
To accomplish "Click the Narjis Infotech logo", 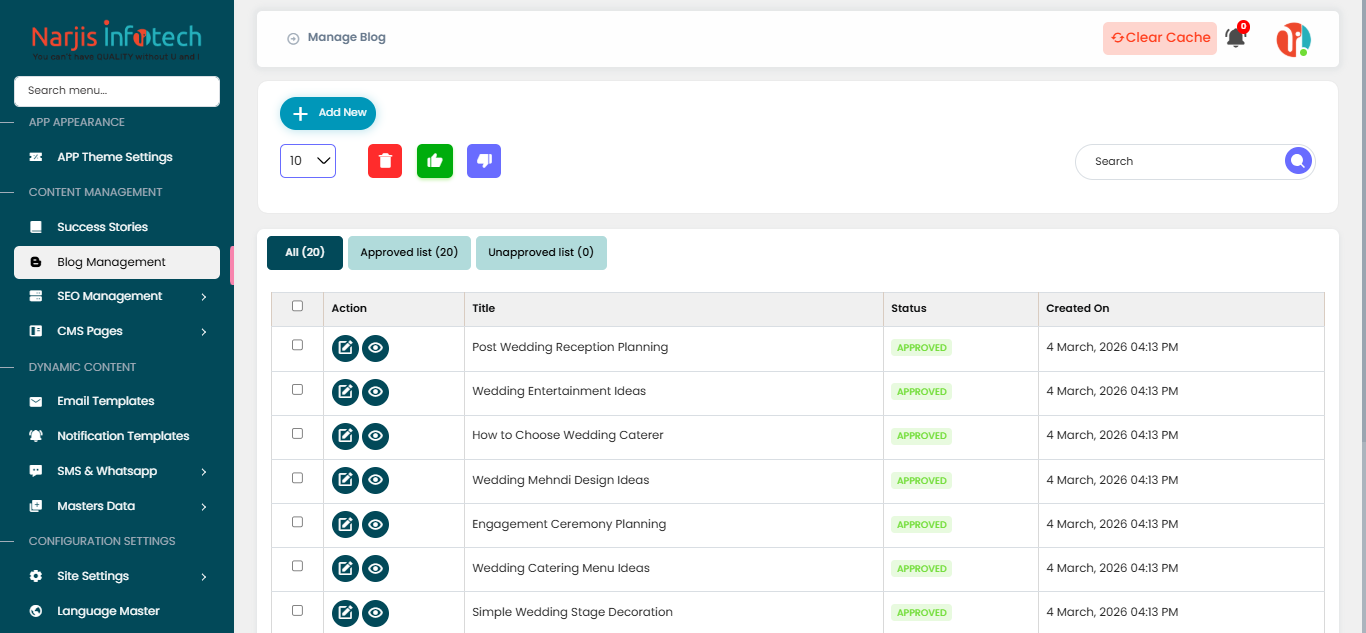I will (x=116, y=42).
